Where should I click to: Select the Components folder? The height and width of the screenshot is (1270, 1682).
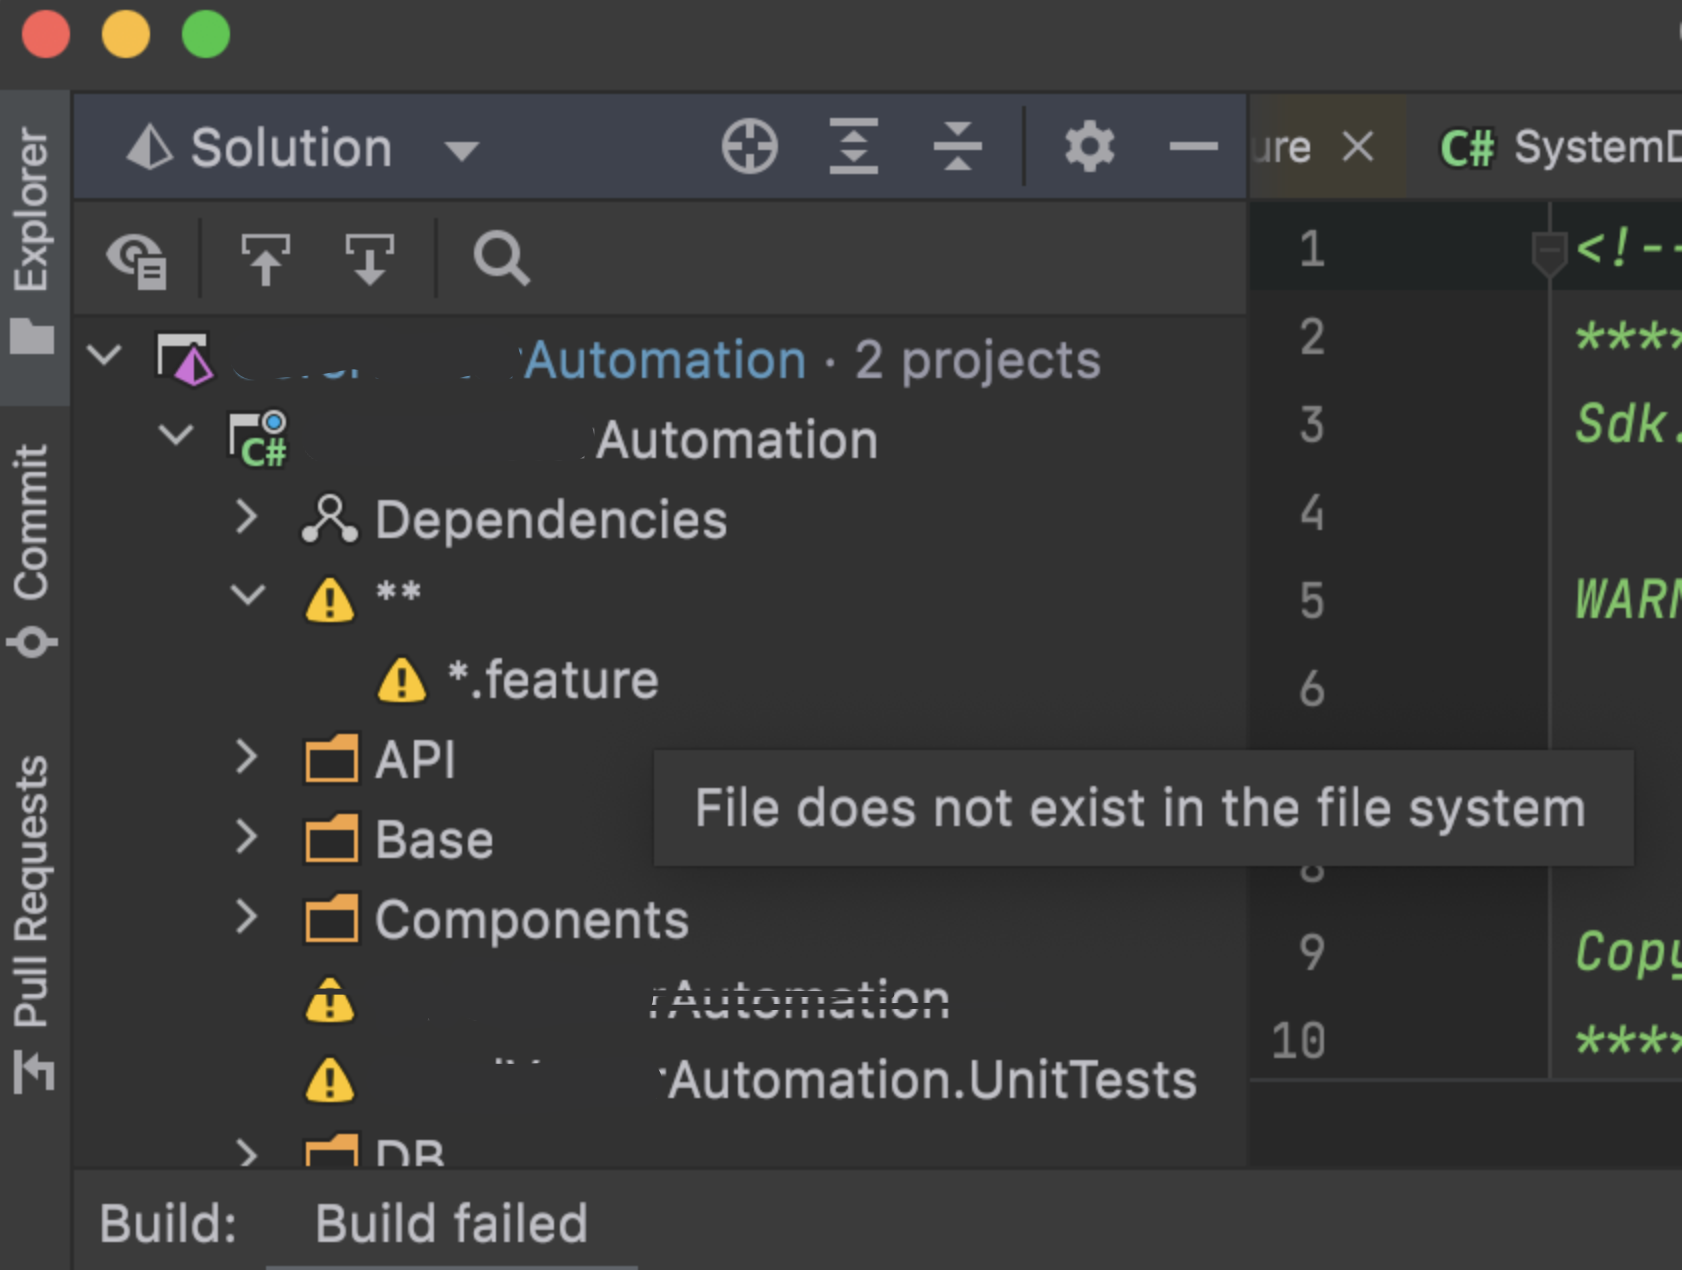[x=531, y=920]
